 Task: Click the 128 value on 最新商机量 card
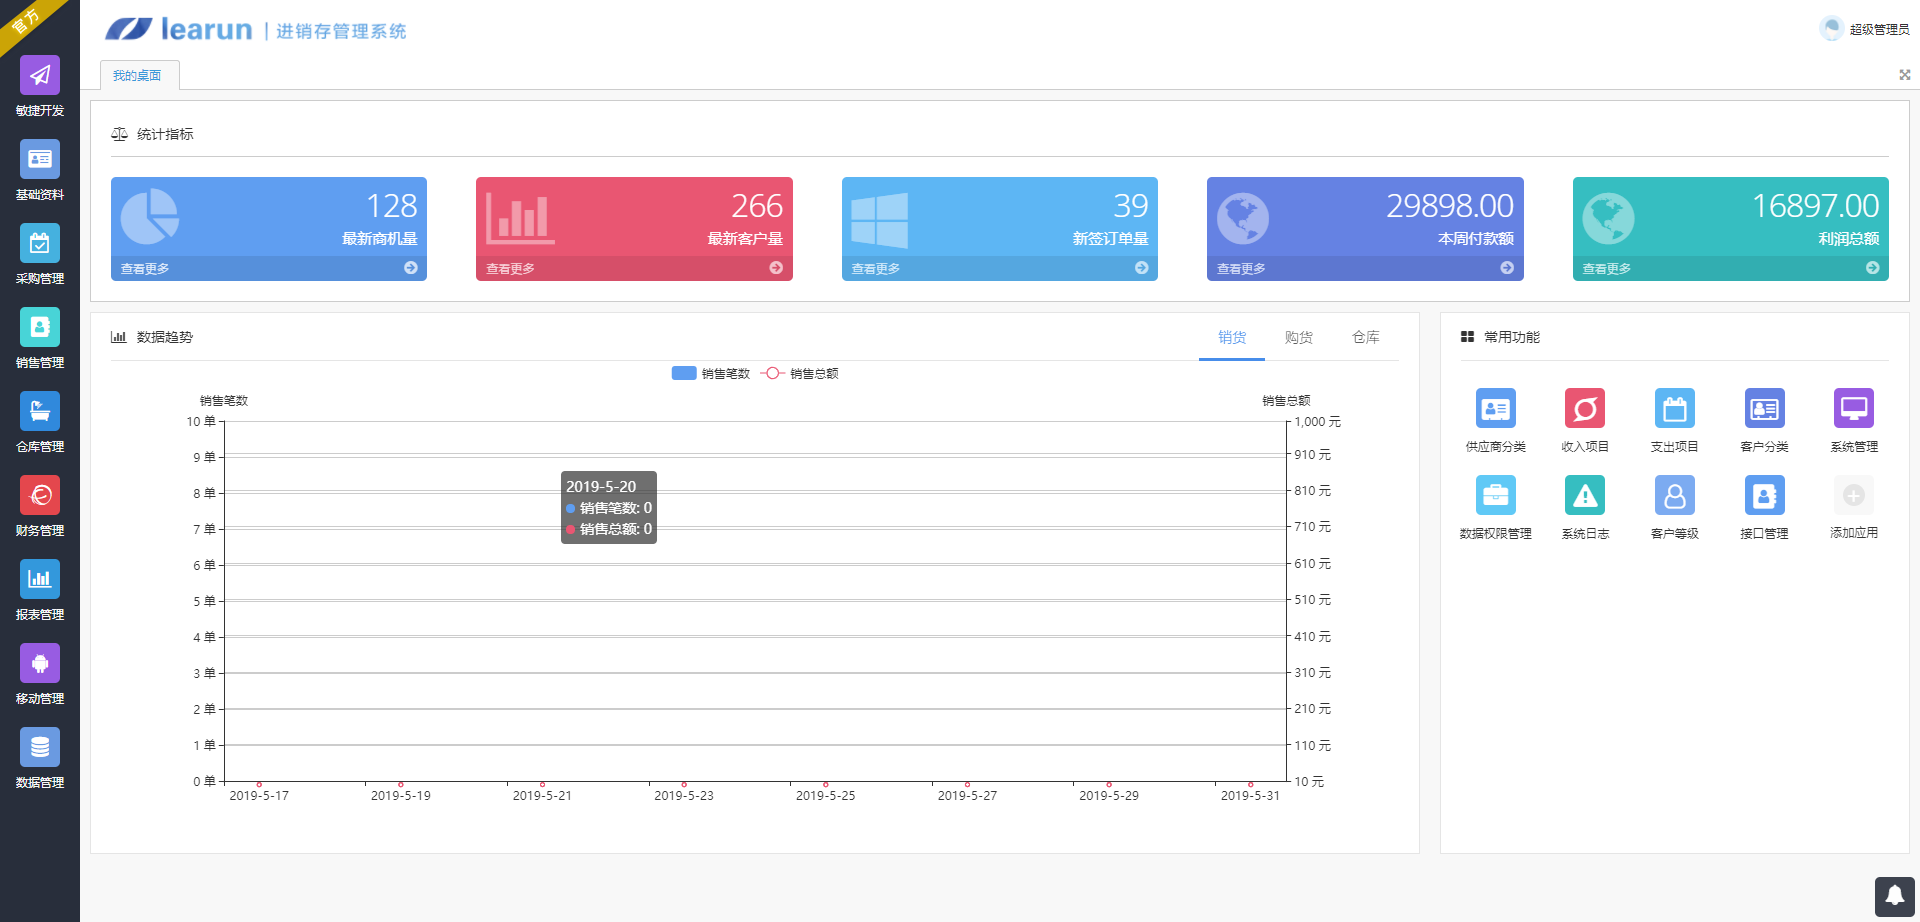point(392,206)
